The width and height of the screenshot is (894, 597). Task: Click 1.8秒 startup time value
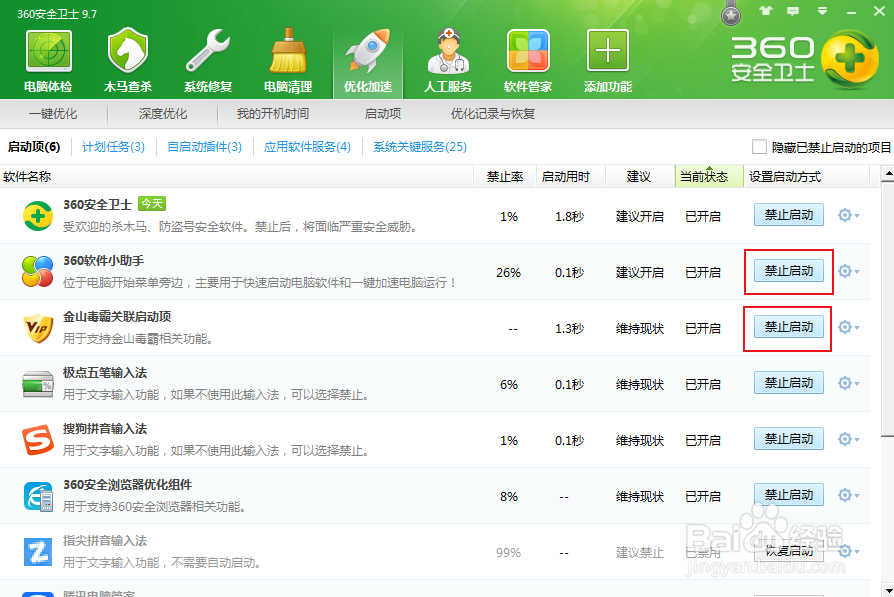pyautogui.click(x=569, y=216)
